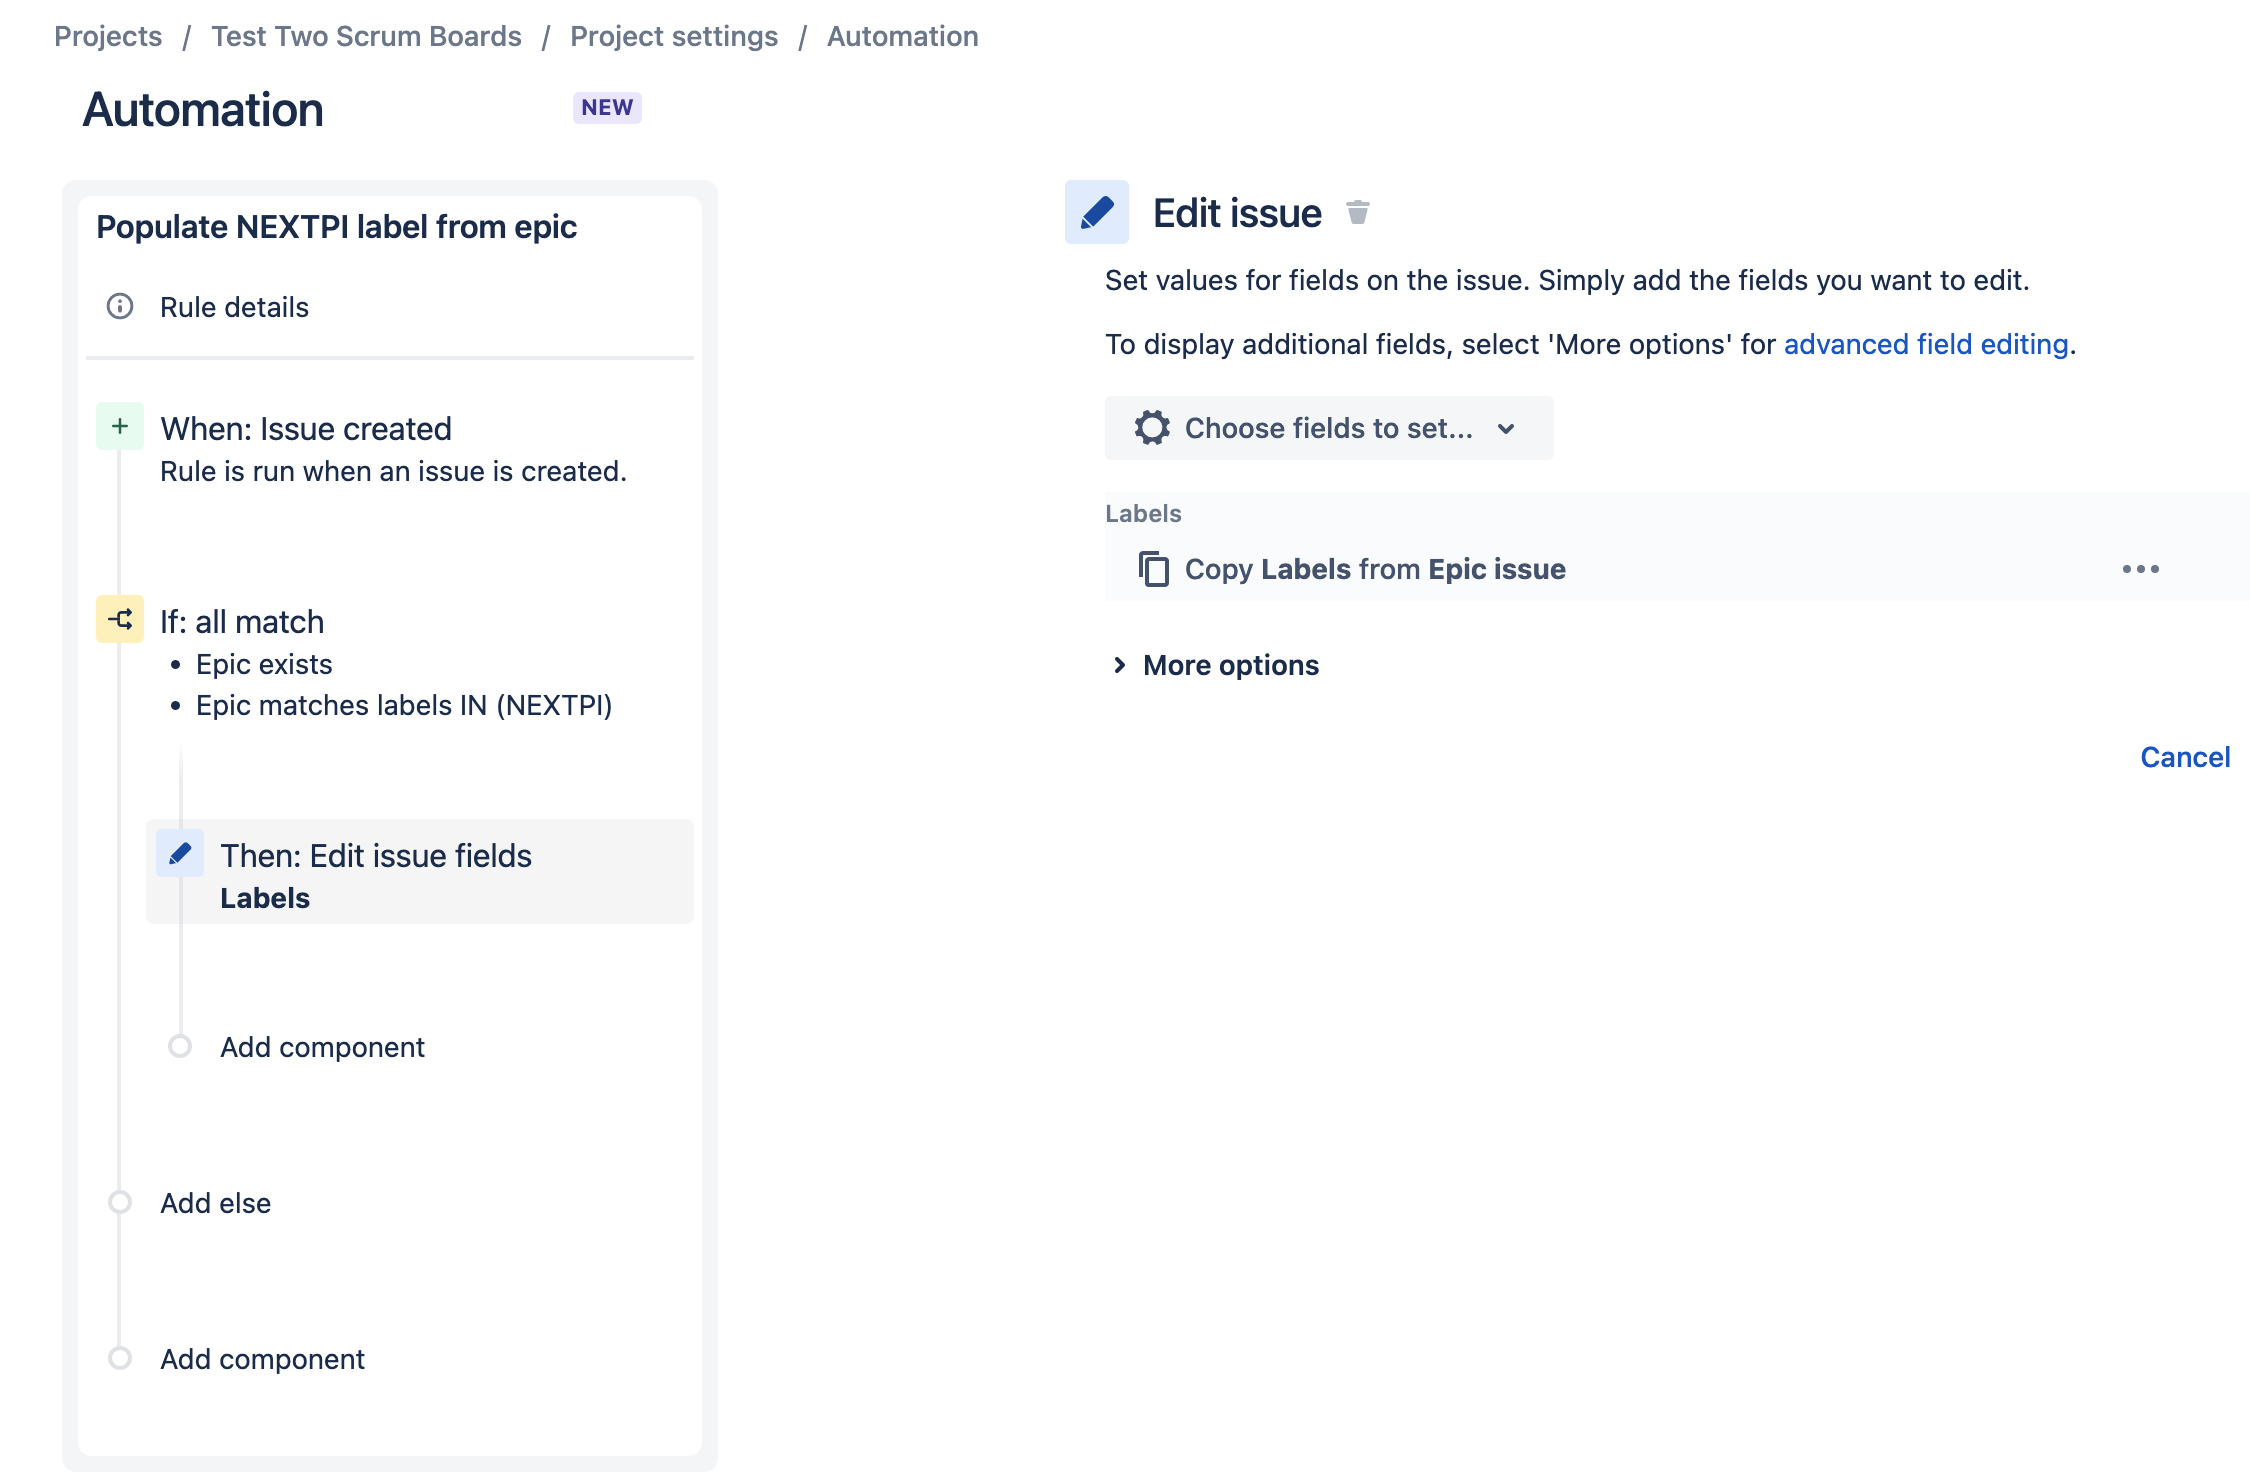Select the pencil icon beside Then: Edit issue fields
This screenshot has width=2250, height=1480.
coord(180,855)
